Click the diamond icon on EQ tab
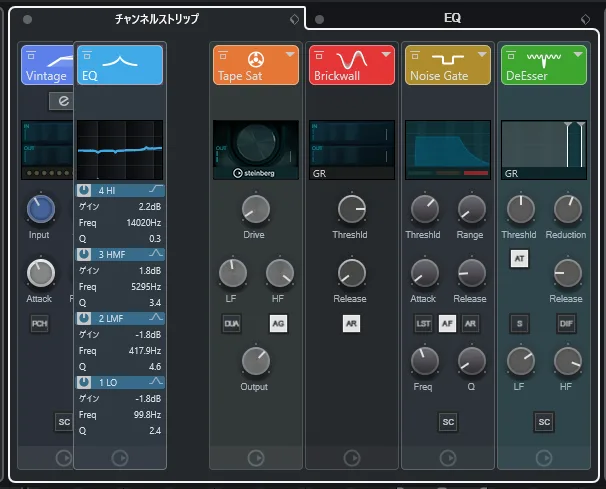 click(586, 19)
